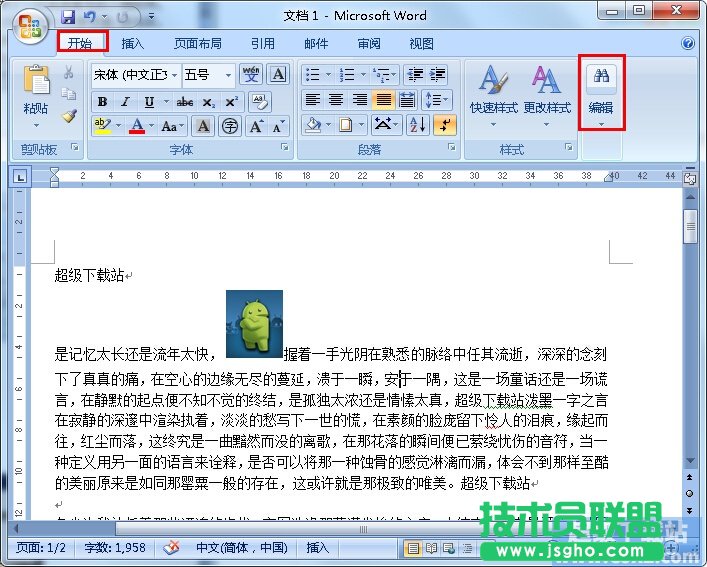Open the font size dropdown

point(228,75)
